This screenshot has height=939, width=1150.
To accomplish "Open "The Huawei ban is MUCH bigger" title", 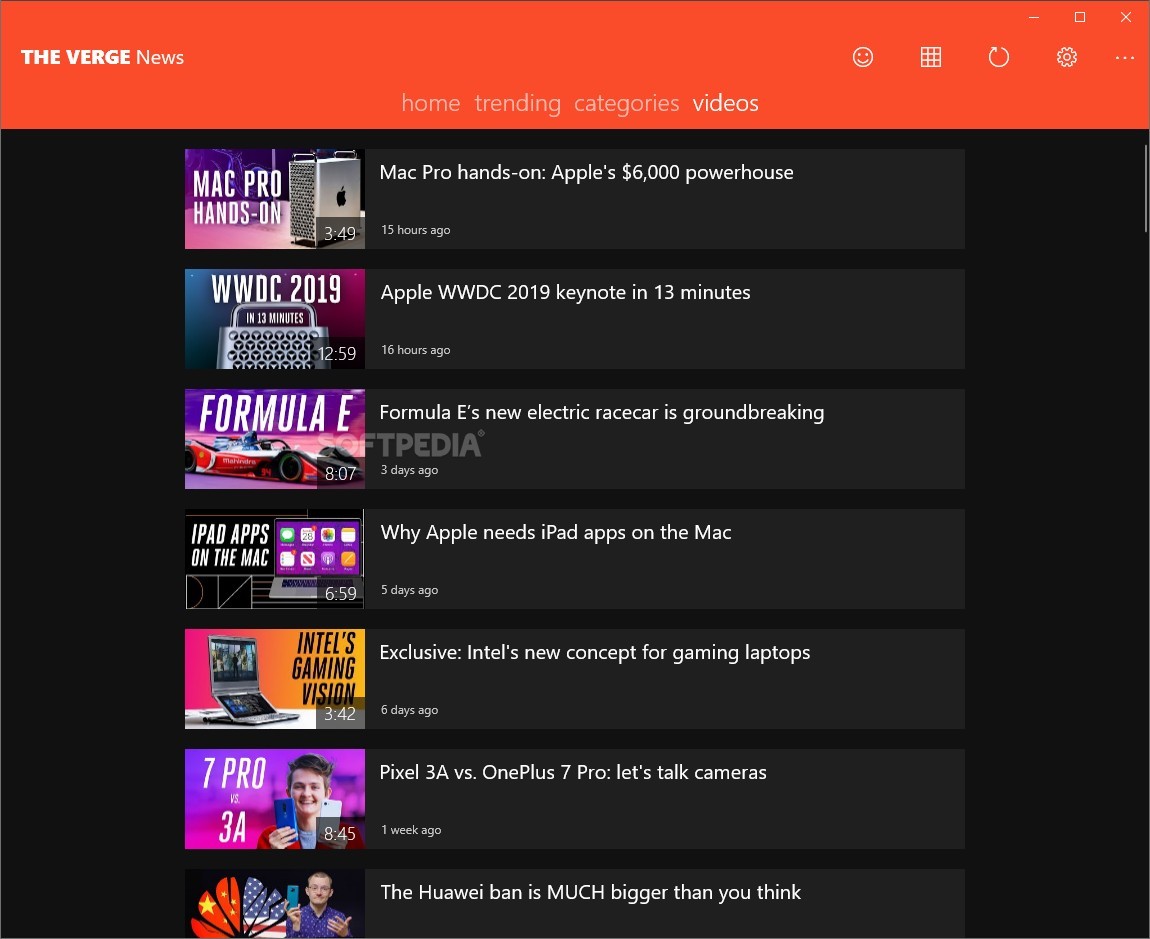I will [x=590, y=893].
